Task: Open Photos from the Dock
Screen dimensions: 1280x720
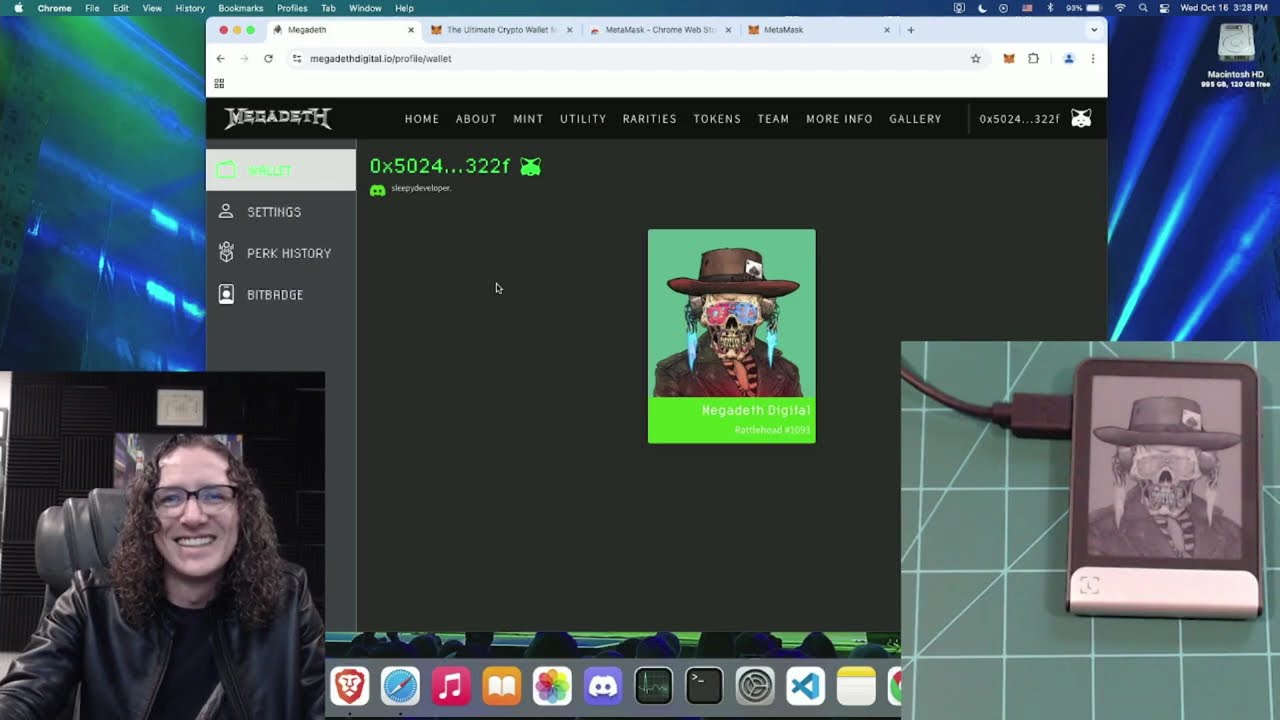Action: 552,686
